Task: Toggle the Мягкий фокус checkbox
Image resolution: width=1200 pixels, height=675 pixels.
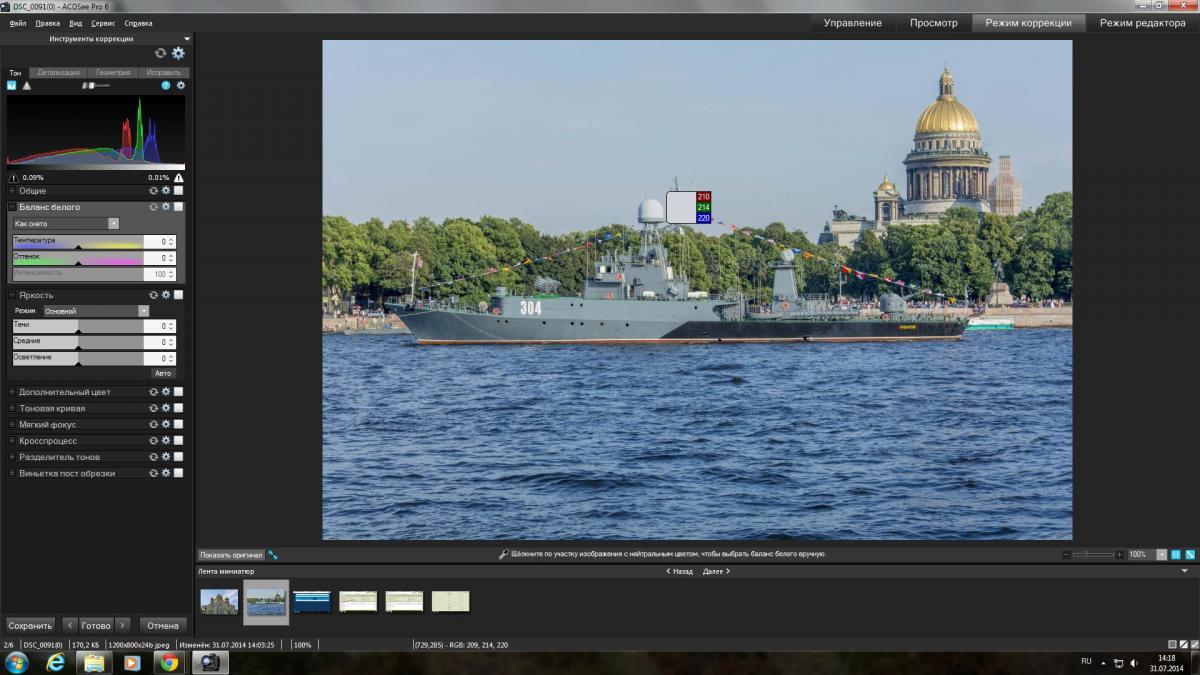Action: click(x=178, y=424)
